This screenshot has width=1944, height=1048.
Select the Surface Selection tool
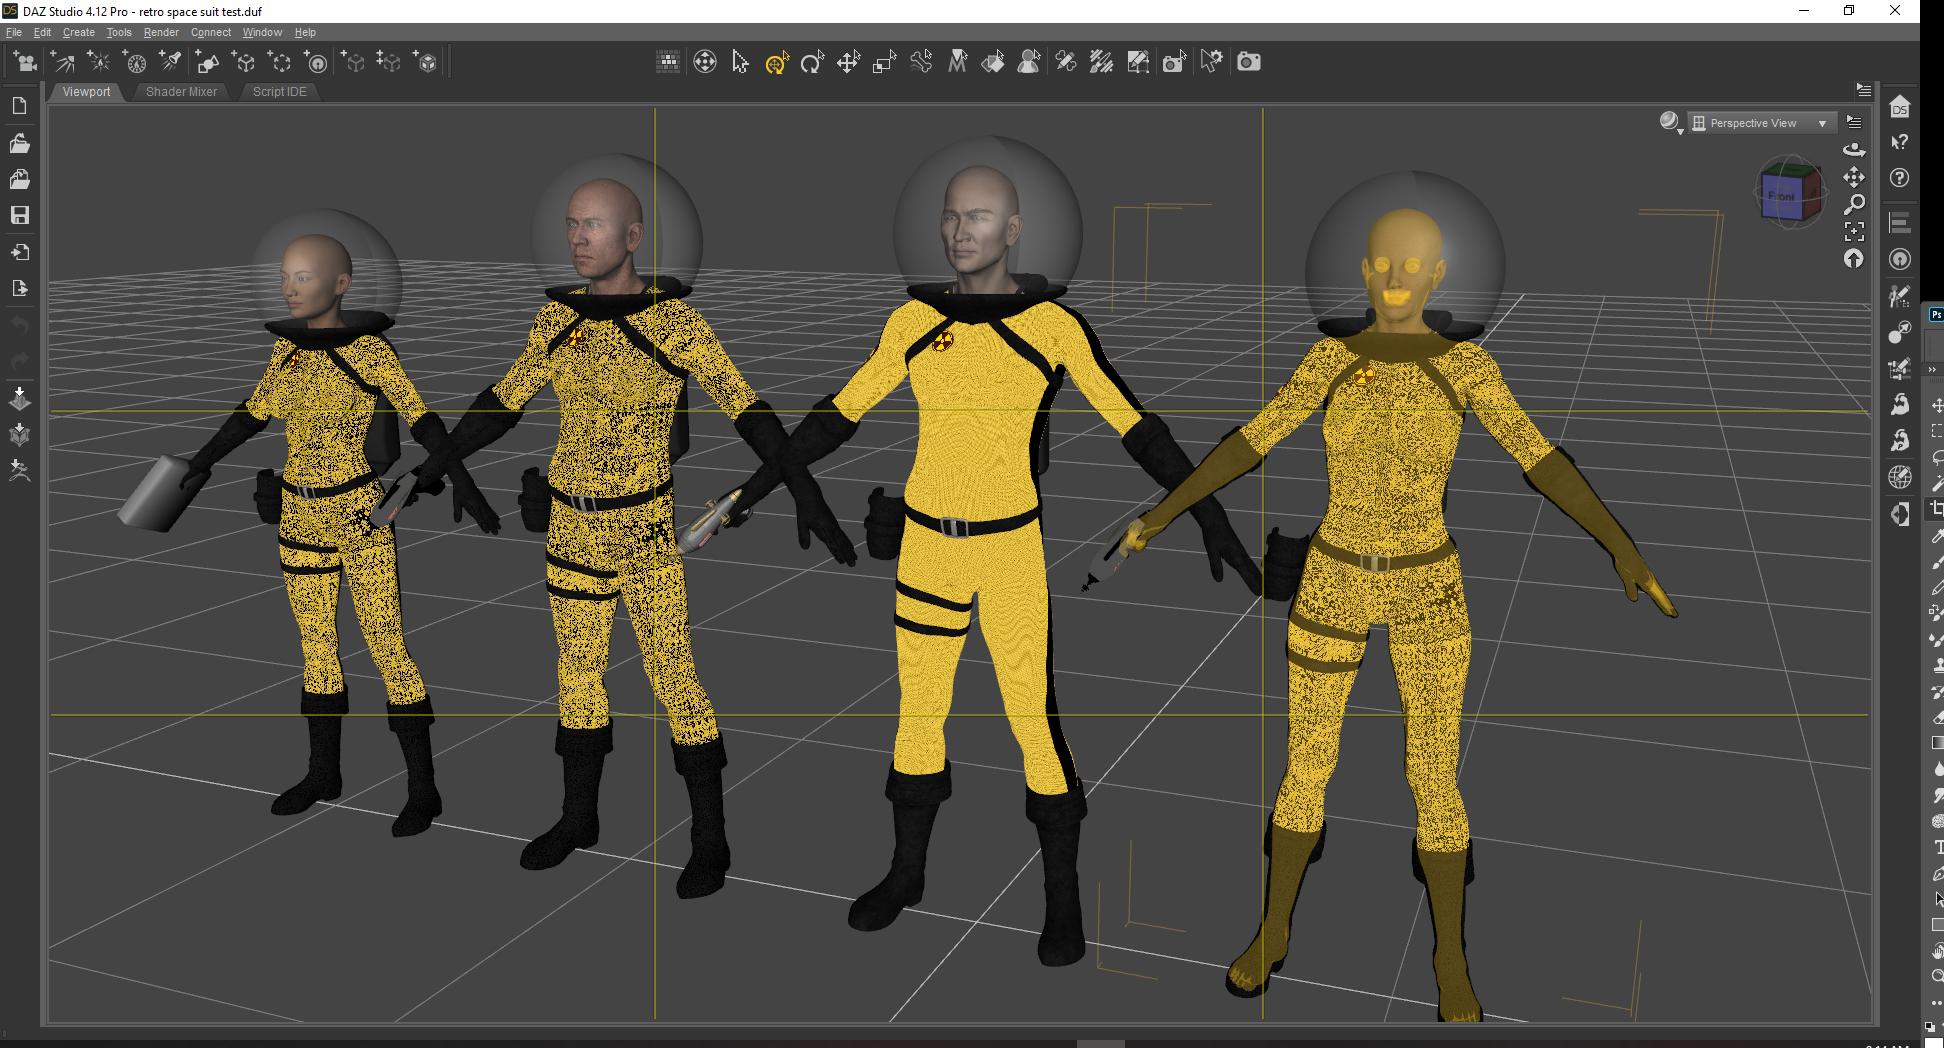993,62
